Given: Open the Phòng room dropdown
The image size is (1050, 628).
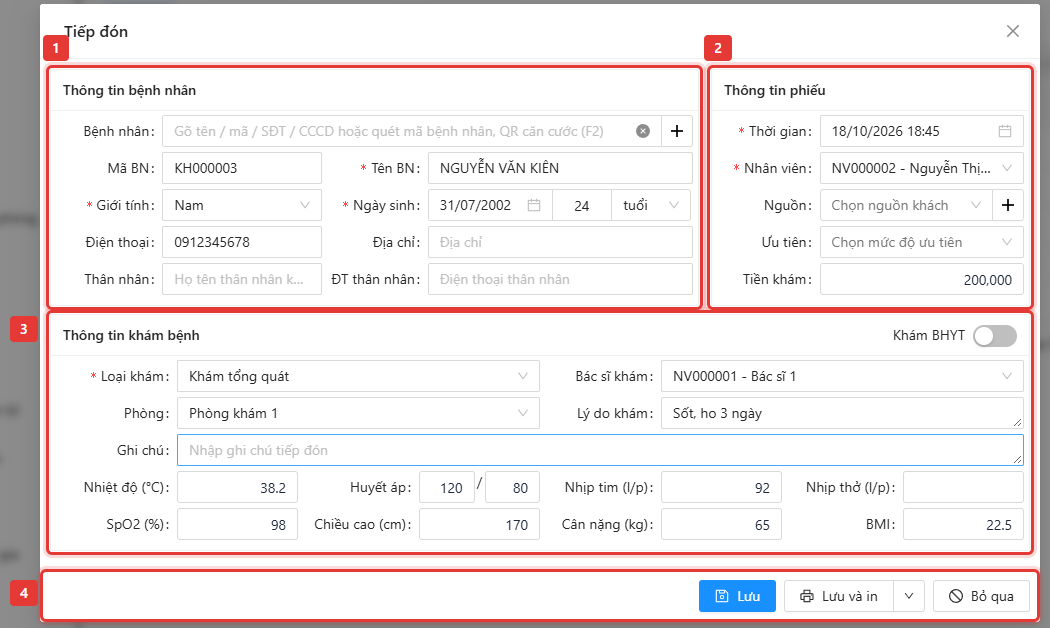Looking at the screenshot, I should pos(358,413).
